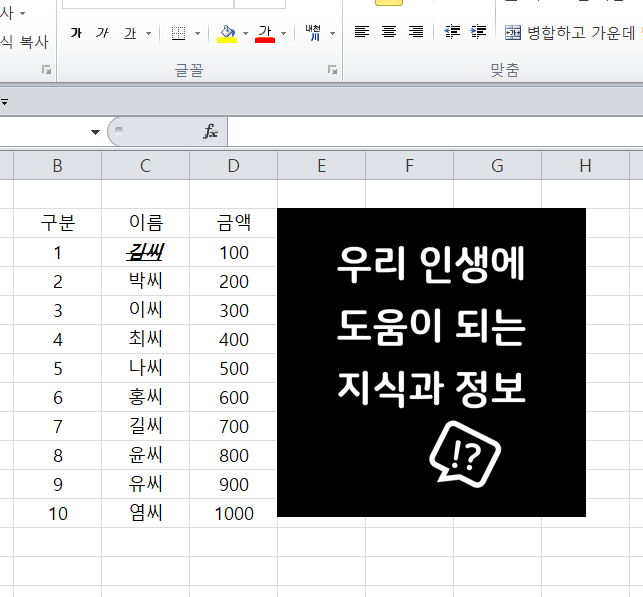Select cell with amount 1000
643x597 pixels.
[x=233, y=513]
